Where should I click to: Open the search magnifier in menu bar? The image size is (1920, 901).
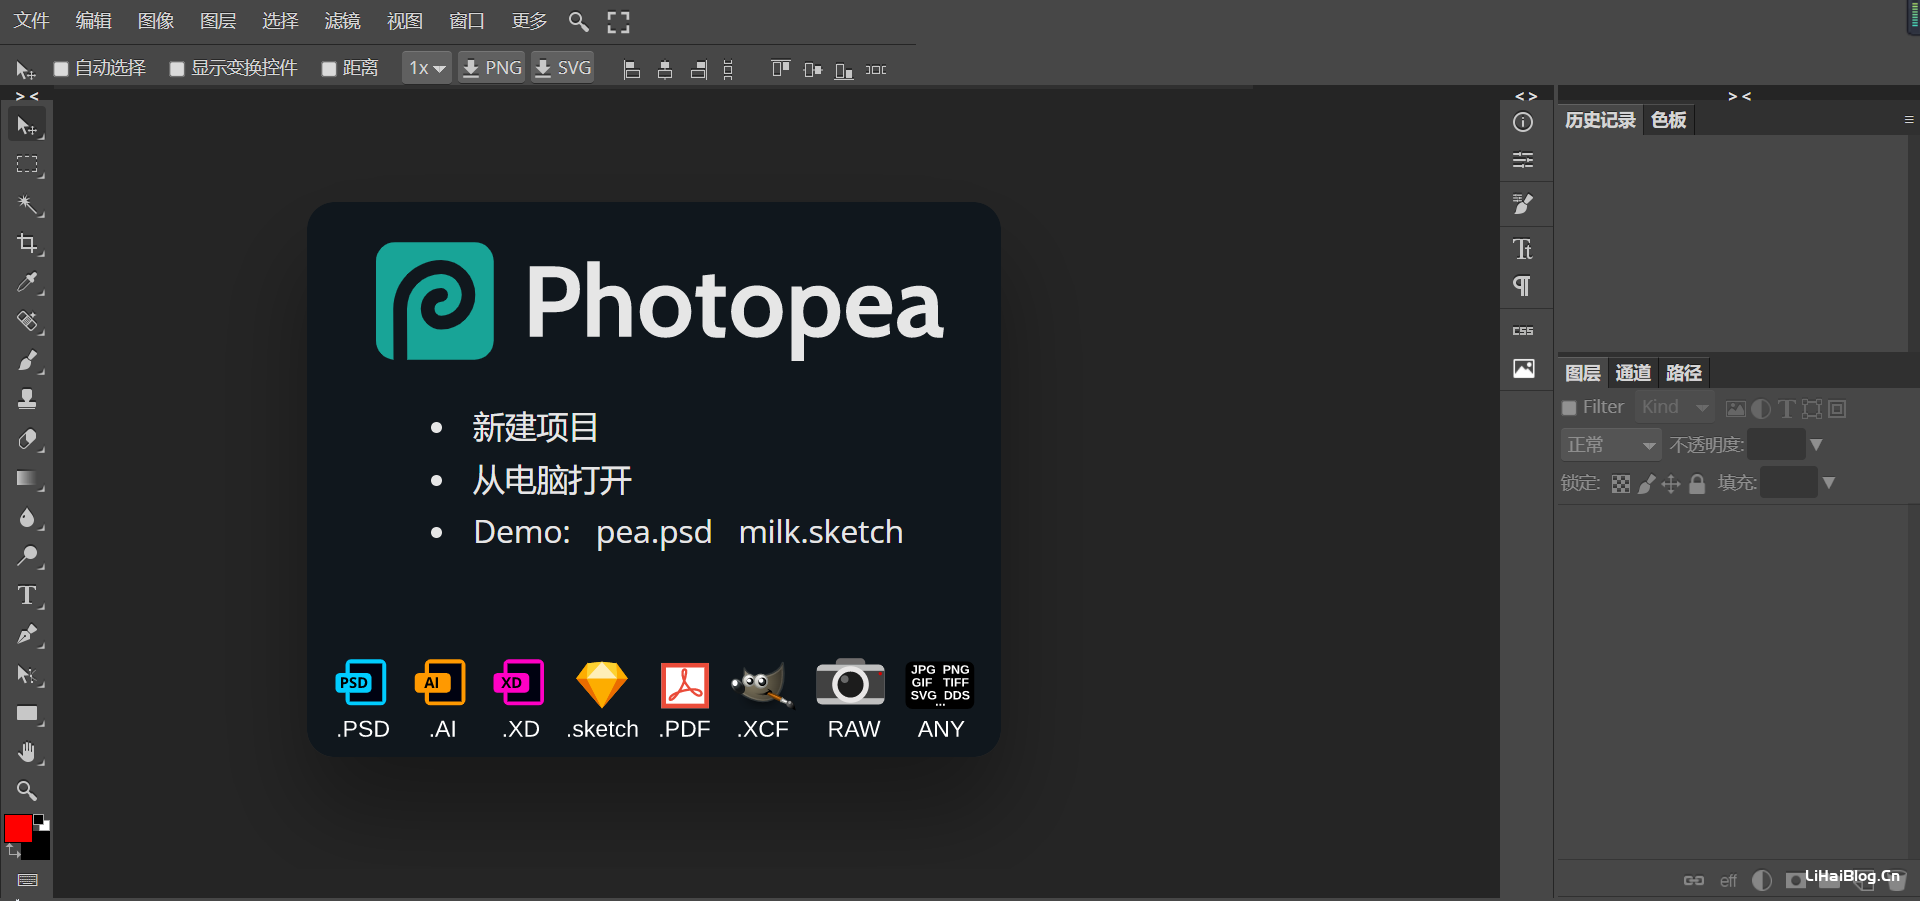[578, 21]
